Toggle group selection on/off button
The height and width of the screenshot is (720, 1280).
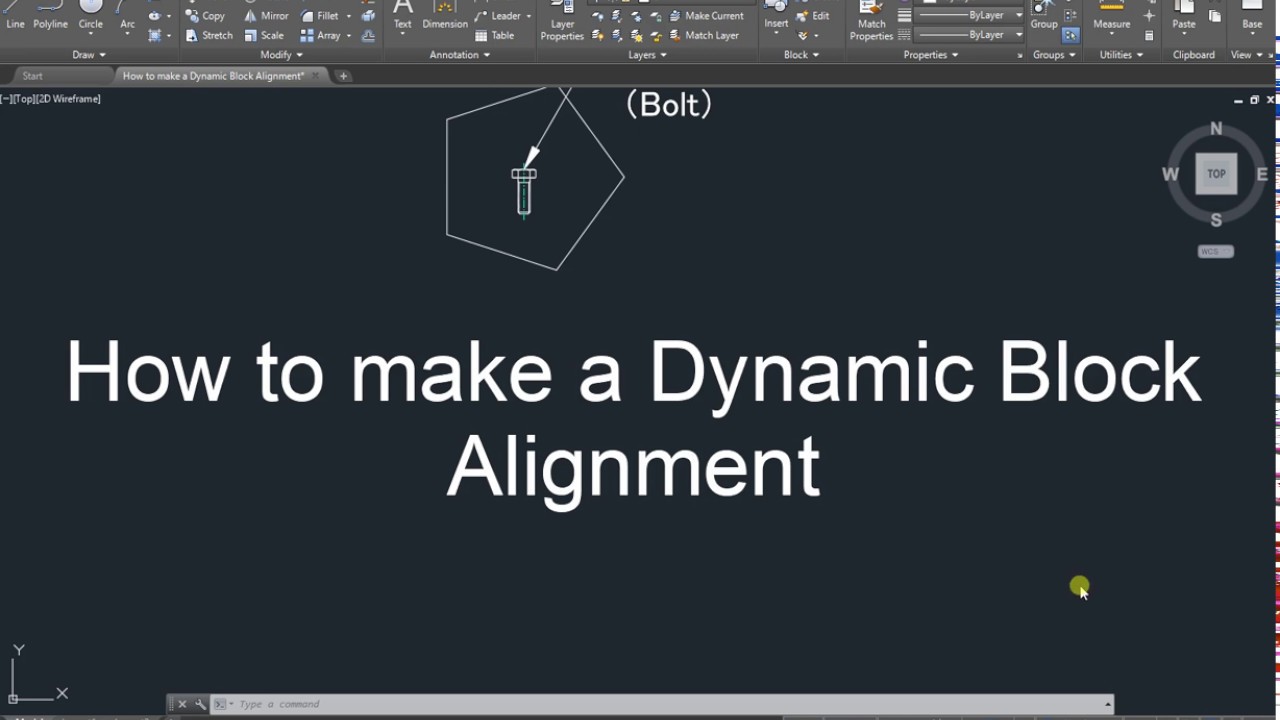[1071, 35]
